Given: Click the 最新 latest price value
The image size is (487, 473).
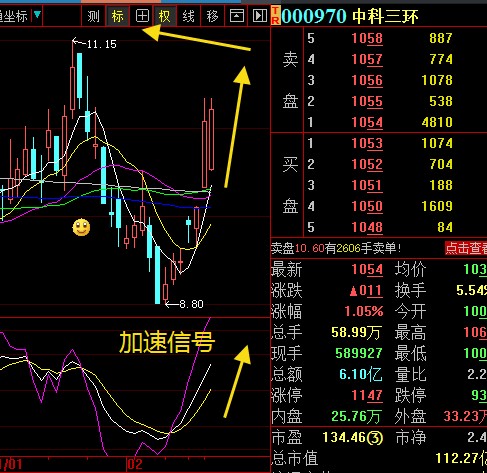Looking at the screenshot, I should 367,269.
